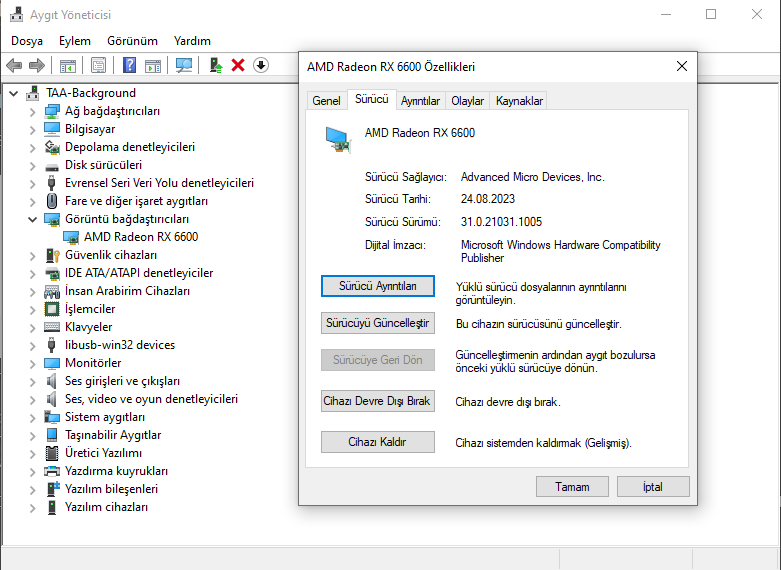Click Sürücüyü Güncelleştir button
The width and height of the screenshot is (781, 570).
(x=378, y=323)
